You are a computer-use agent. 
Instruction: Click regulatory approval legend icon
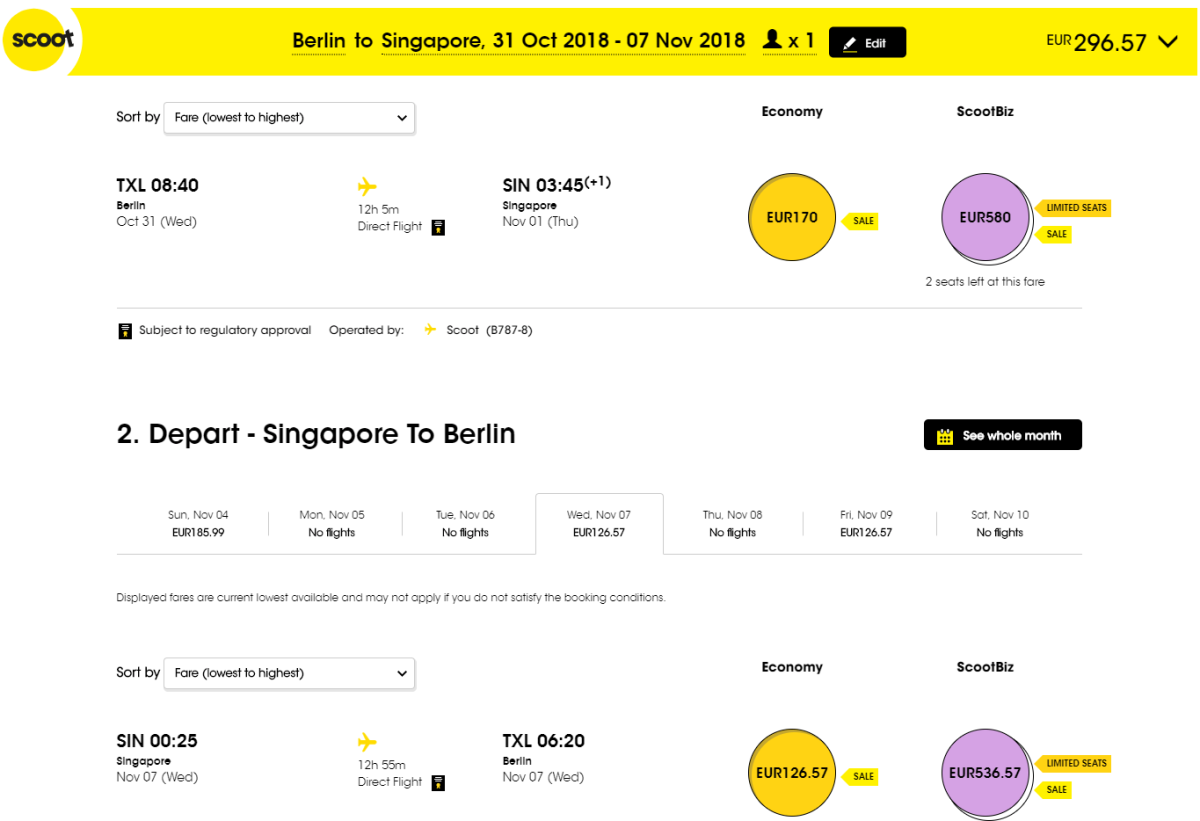[125, 331]
